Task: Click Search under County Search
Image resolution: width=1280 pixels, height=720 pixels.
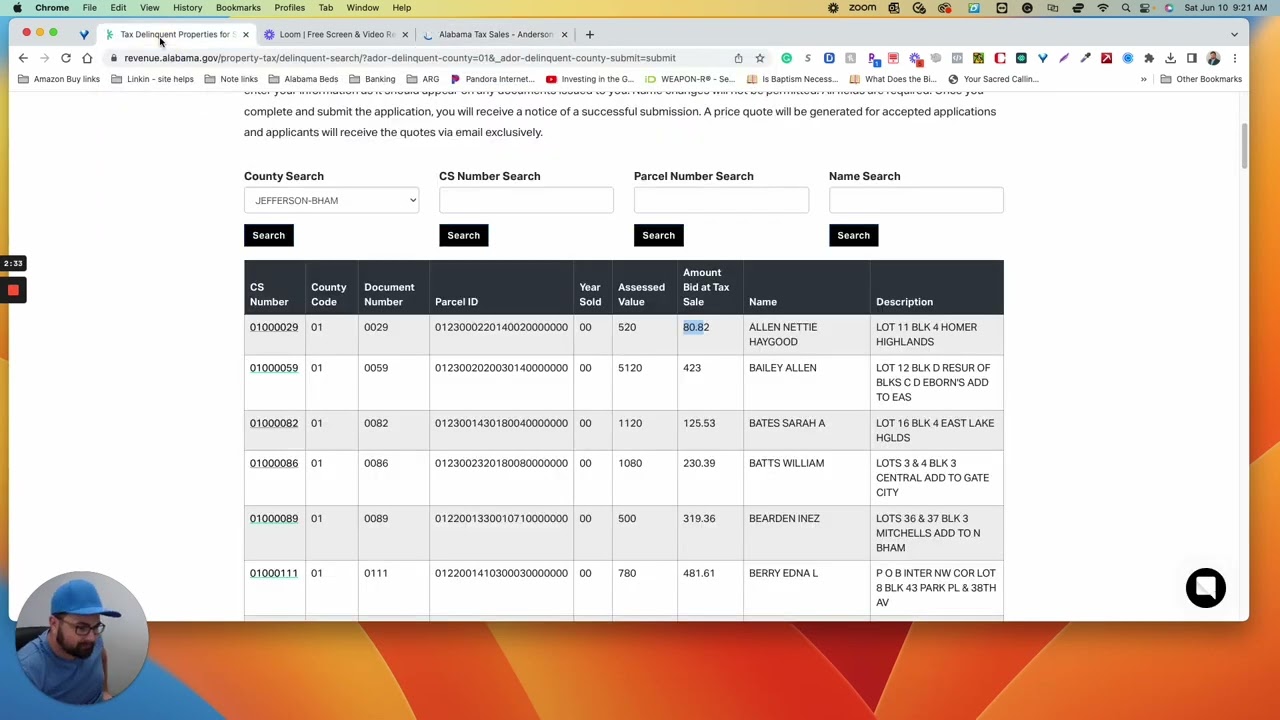Action: pos(268,235)
